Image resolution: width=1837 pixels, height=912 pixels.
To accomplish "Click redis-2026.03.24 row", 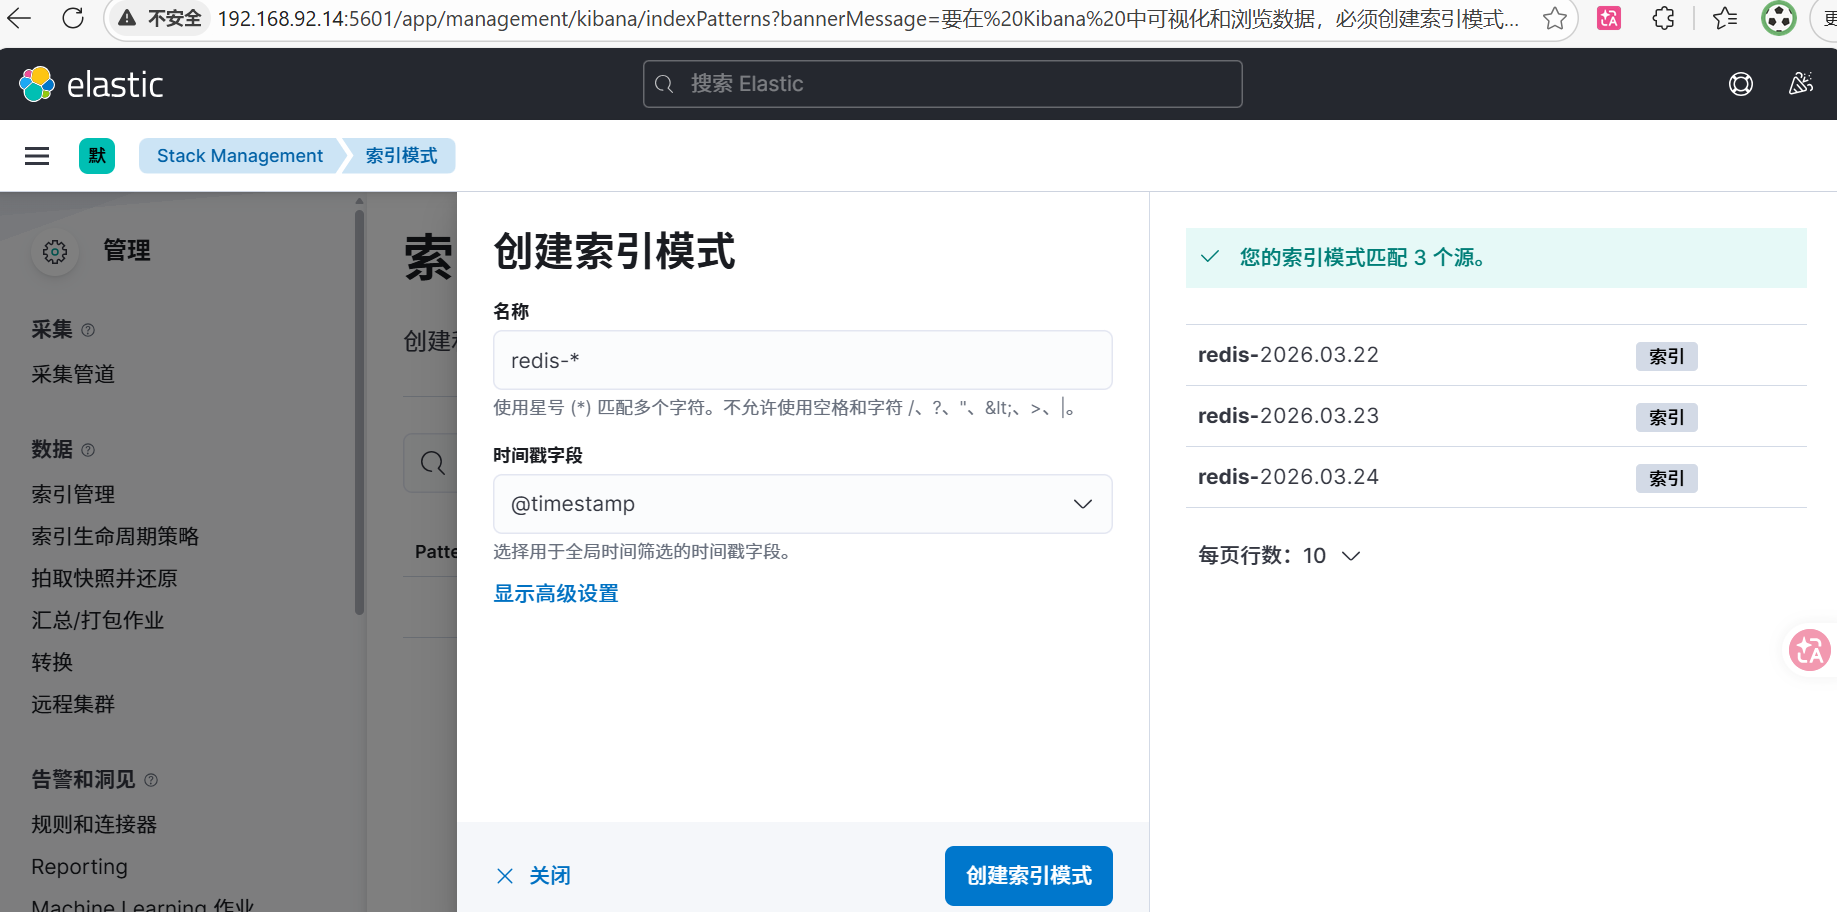I will (1496, 477).
